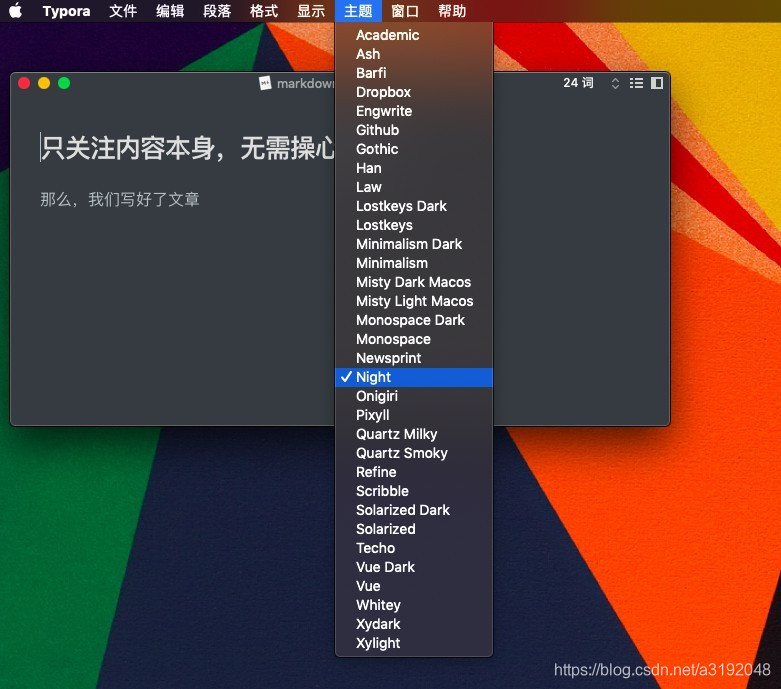Select the Newsprint theme

tap(414, 358)
